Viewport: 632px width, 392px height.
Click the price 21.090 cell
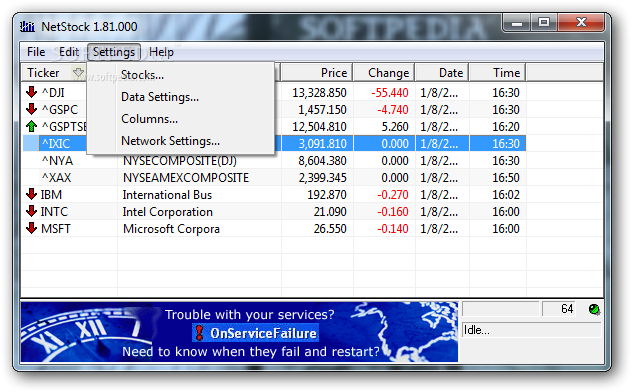[330, 212]
